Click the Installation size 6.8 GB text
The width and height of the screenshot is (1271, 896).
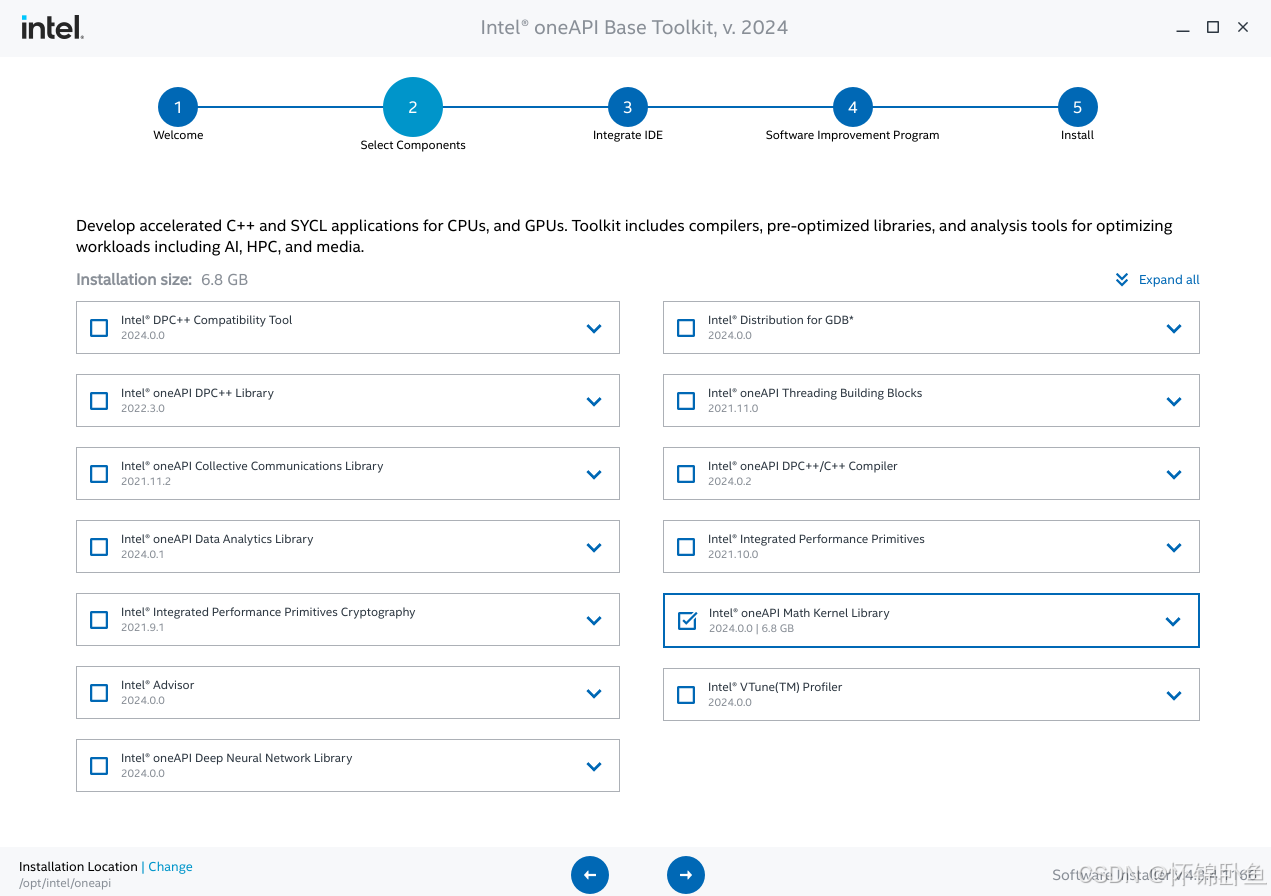point(162,280)
